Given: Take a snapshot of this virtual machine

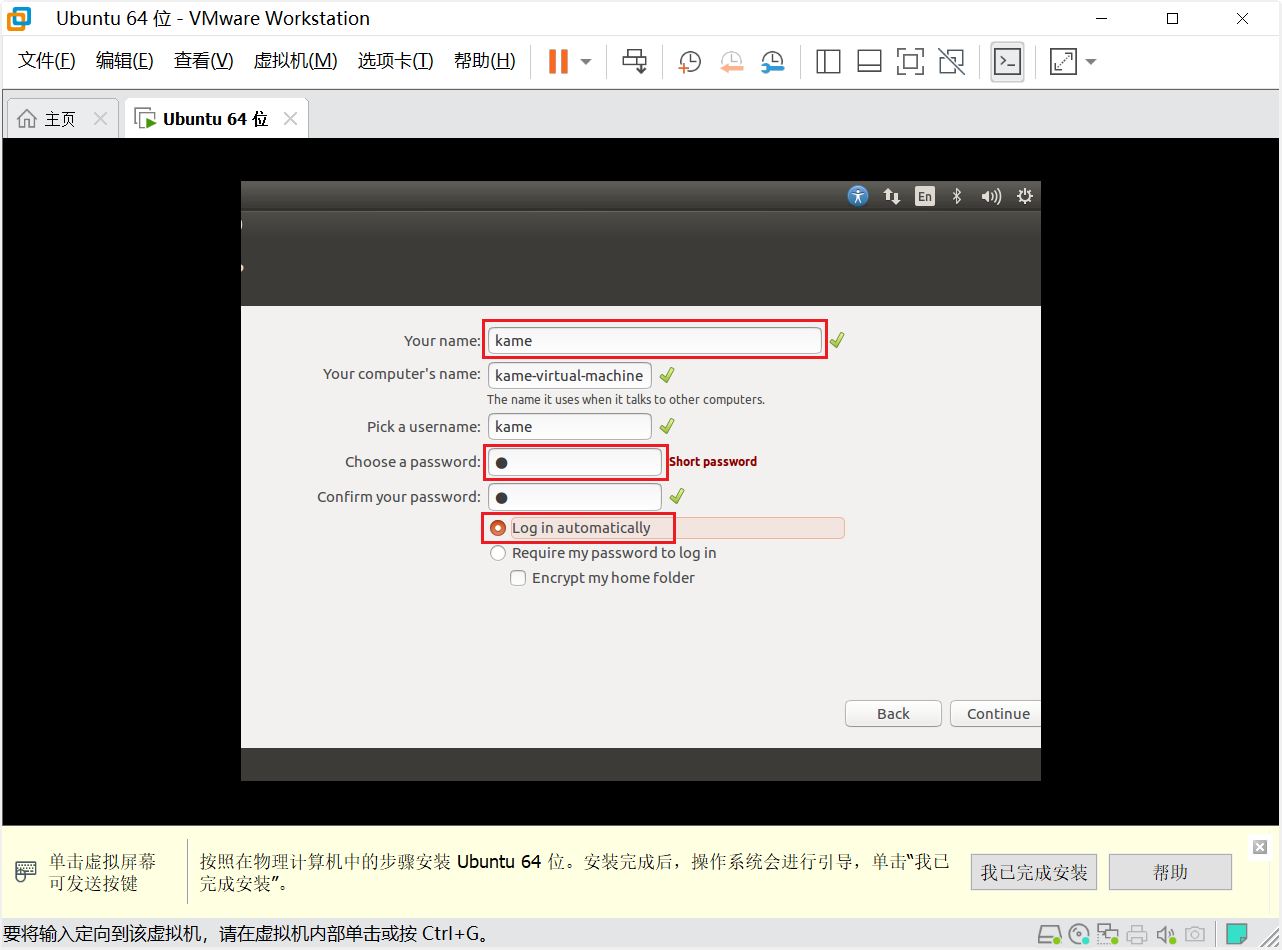Looking at the screenshot, I should point(689,62).
